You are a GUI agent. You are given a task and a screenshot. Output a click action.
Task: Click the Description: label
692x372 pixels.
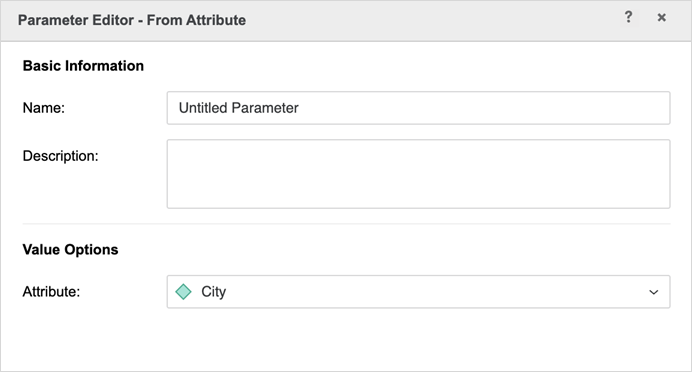pos(60,156)
